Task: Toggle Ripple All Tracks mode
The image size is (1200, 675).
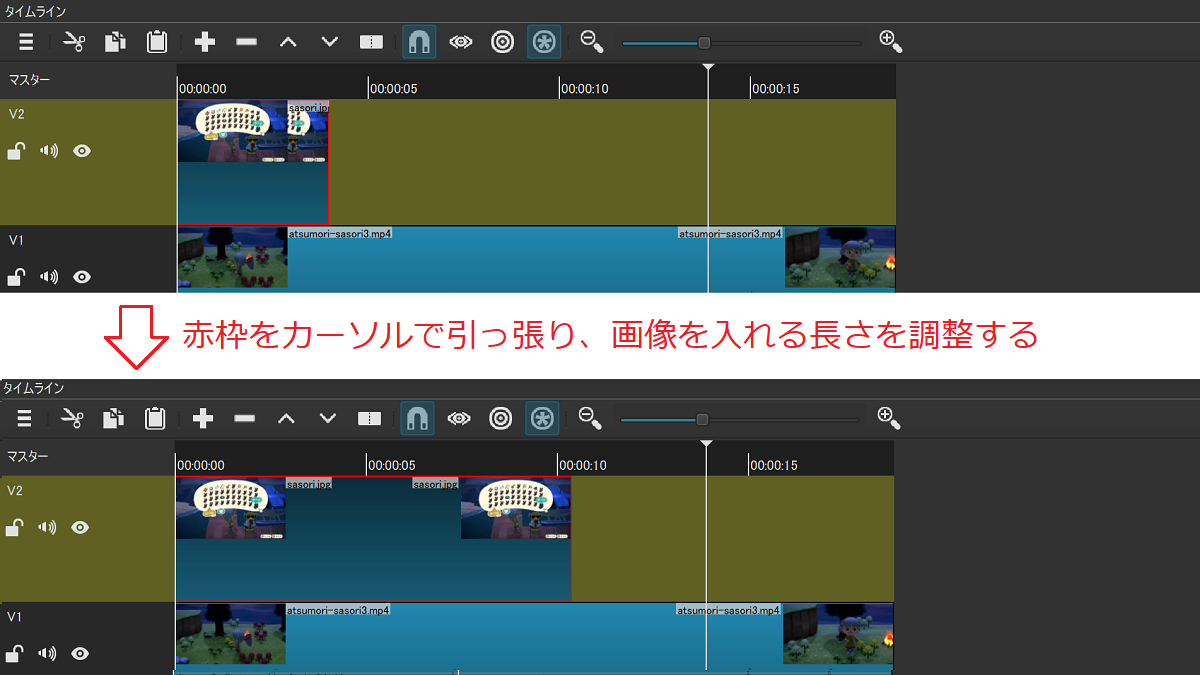Action: (543, 41)
